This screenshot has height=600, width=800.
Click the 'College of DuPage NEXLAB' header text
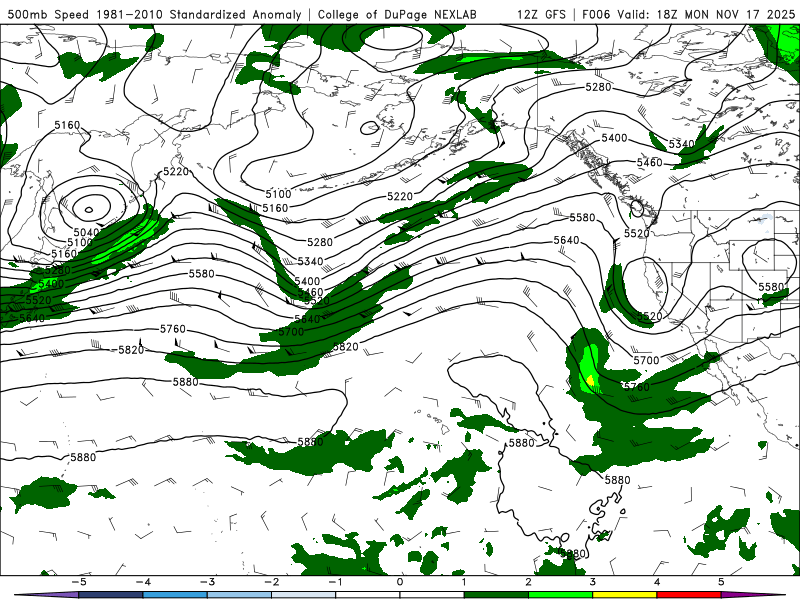pyautogui.click(x=397, y=14)
